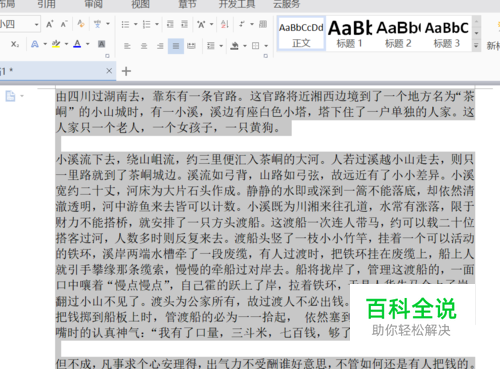Click the tab stops icon beside paragraph marks
This screenshot has width=500, height=369.
[x=263, y=24]
